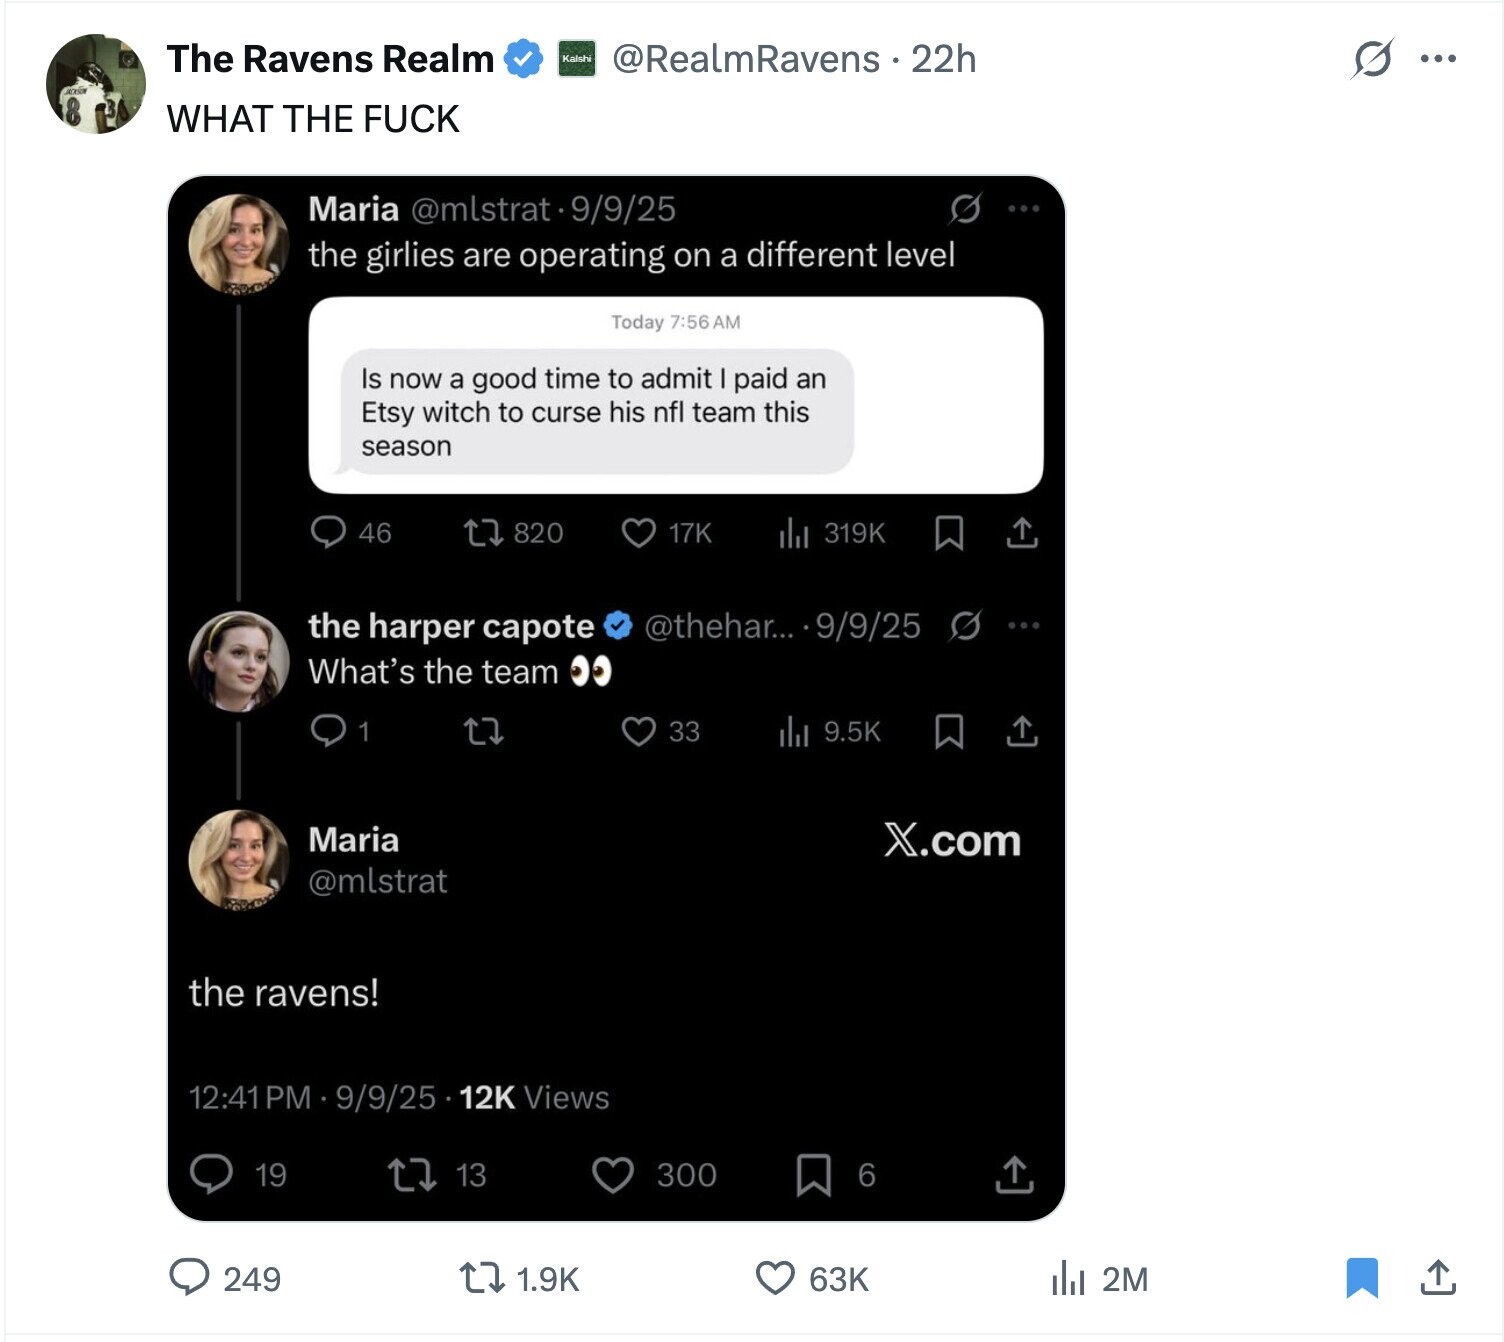Click the Grok icon beside the more menu
Screen dimensions: 1504x1342
coord(1371,59)
